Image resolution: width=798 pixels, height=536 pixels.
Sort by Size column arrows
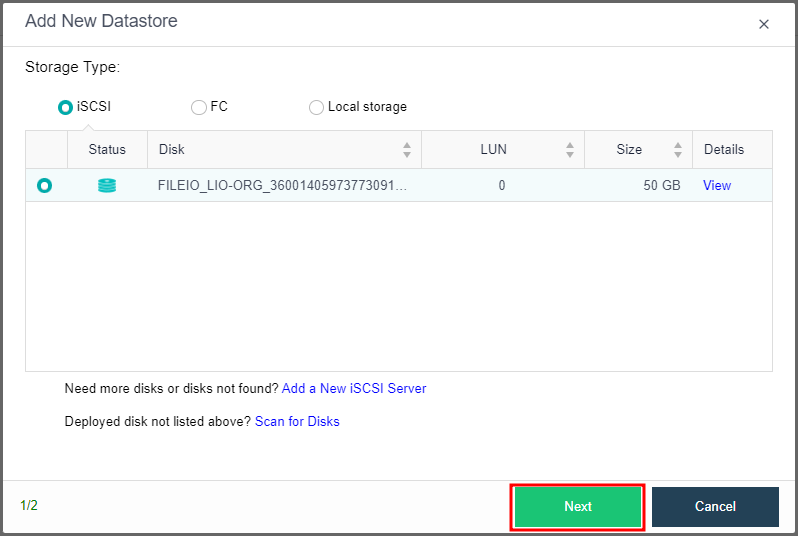[677, 150]
